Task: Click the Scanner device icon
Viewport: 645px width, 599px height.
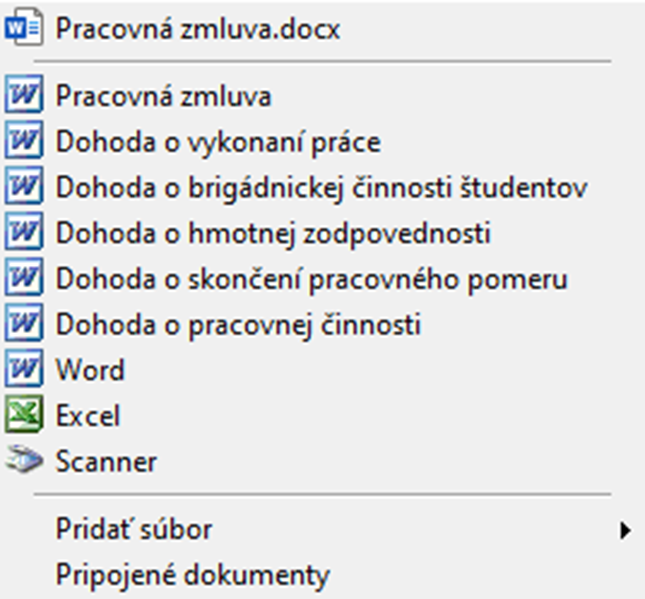Action: (x=23, y=460)
